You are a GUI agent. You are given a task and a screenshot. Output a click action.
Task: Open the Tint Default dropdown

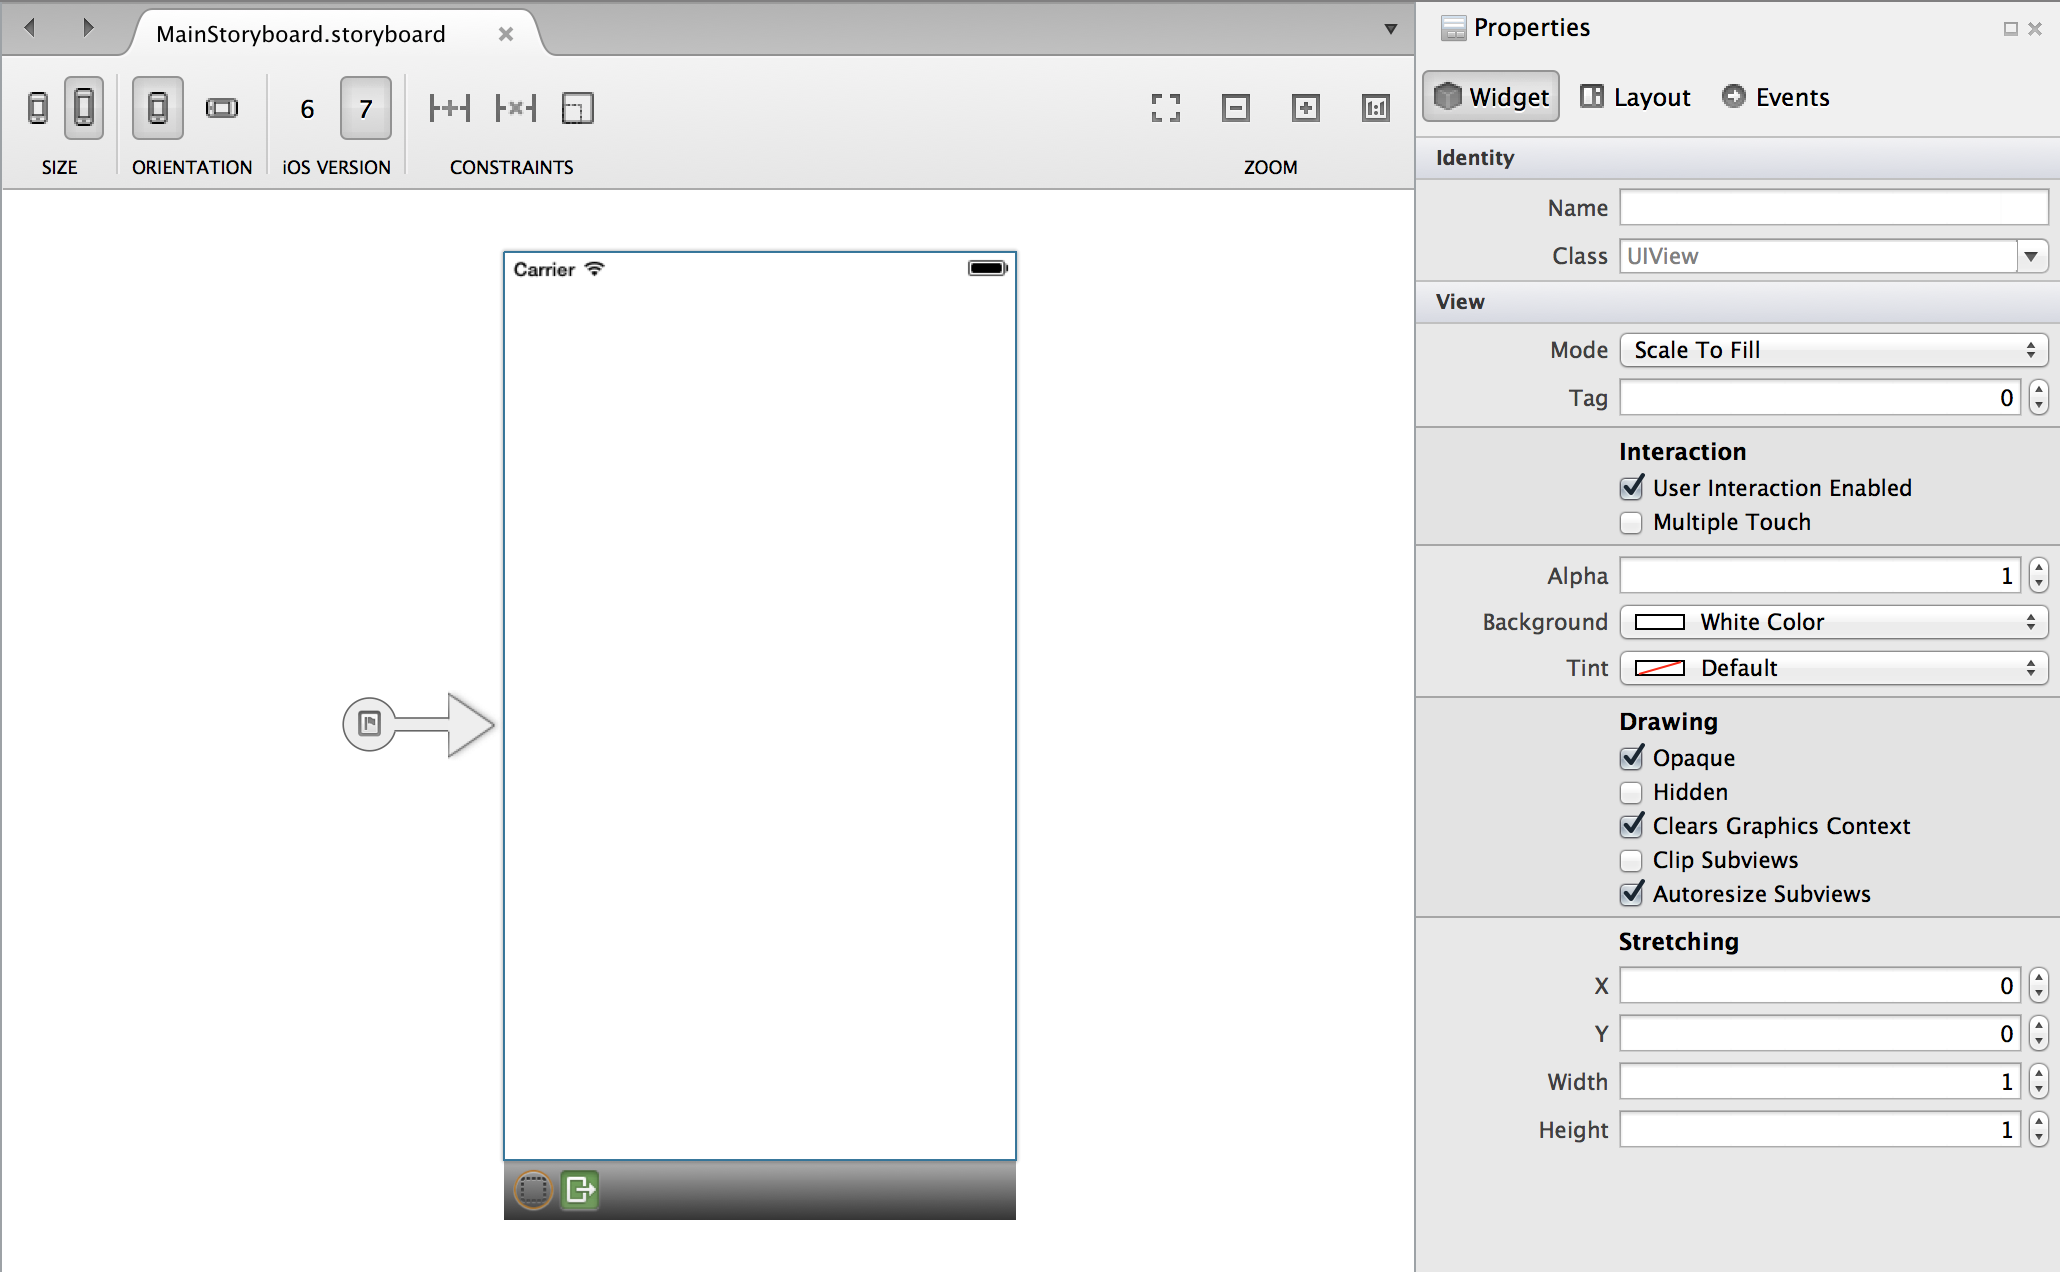click(x=1834, y=668)
